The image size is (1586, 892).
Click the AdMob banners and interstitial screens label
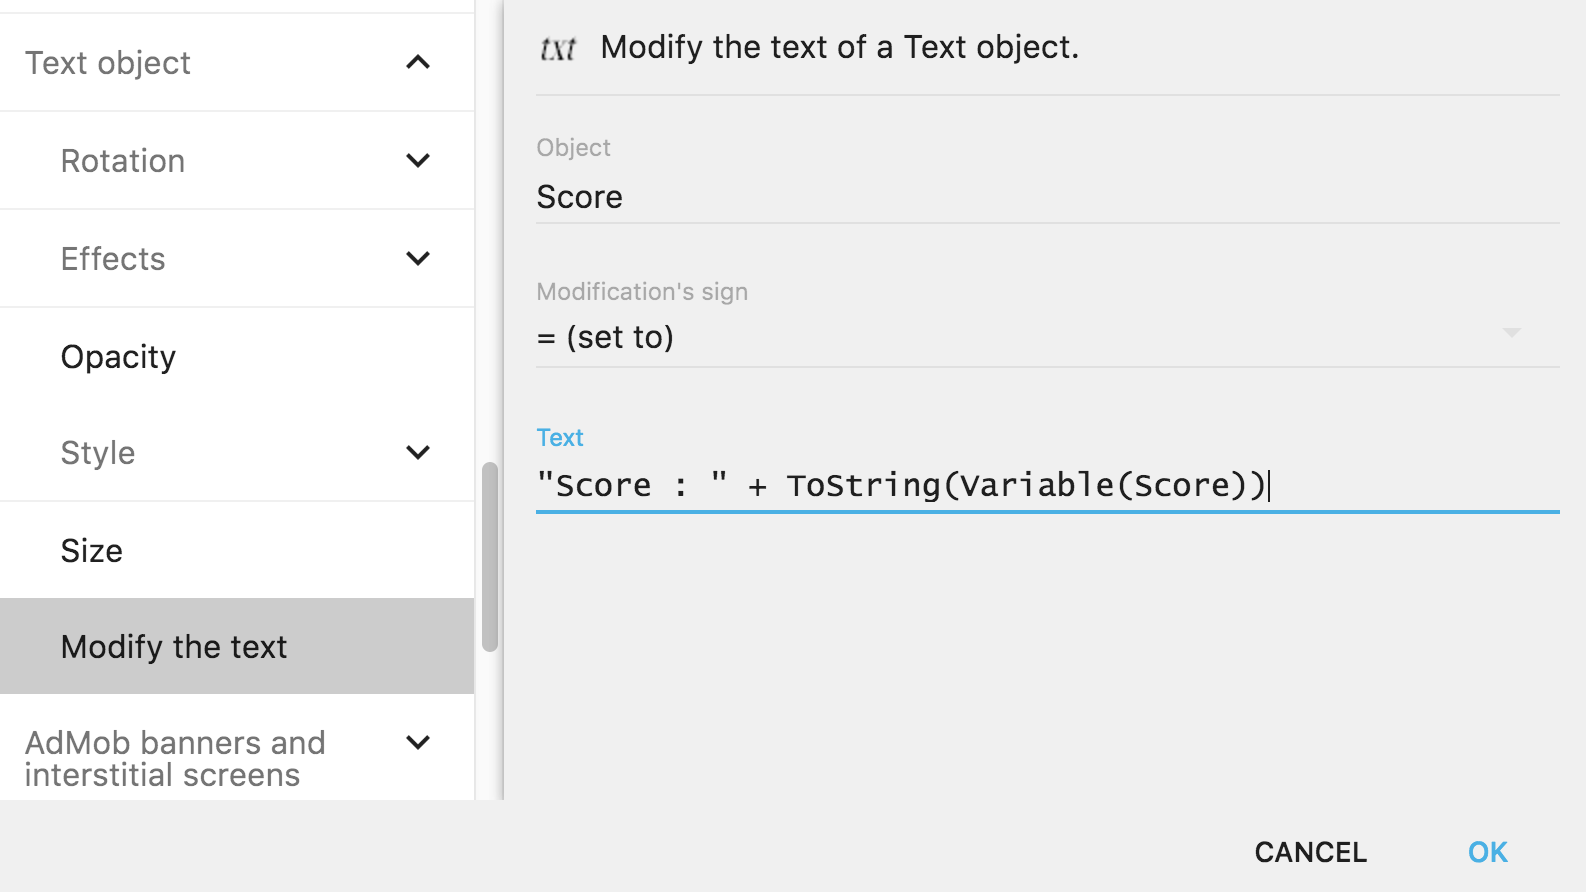point(175,758)
